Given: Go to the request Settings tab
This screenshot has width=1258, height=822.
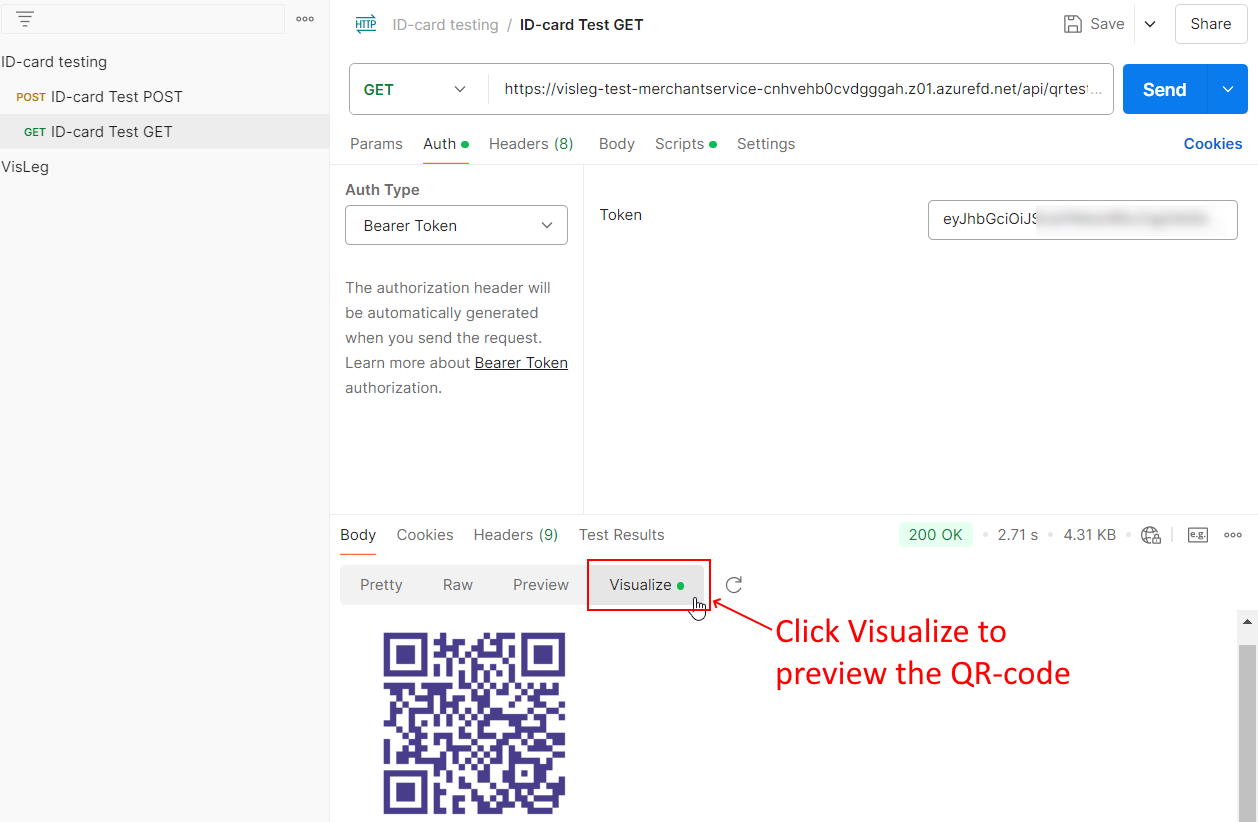Looking at the screenshot, I should pos(766,144).
